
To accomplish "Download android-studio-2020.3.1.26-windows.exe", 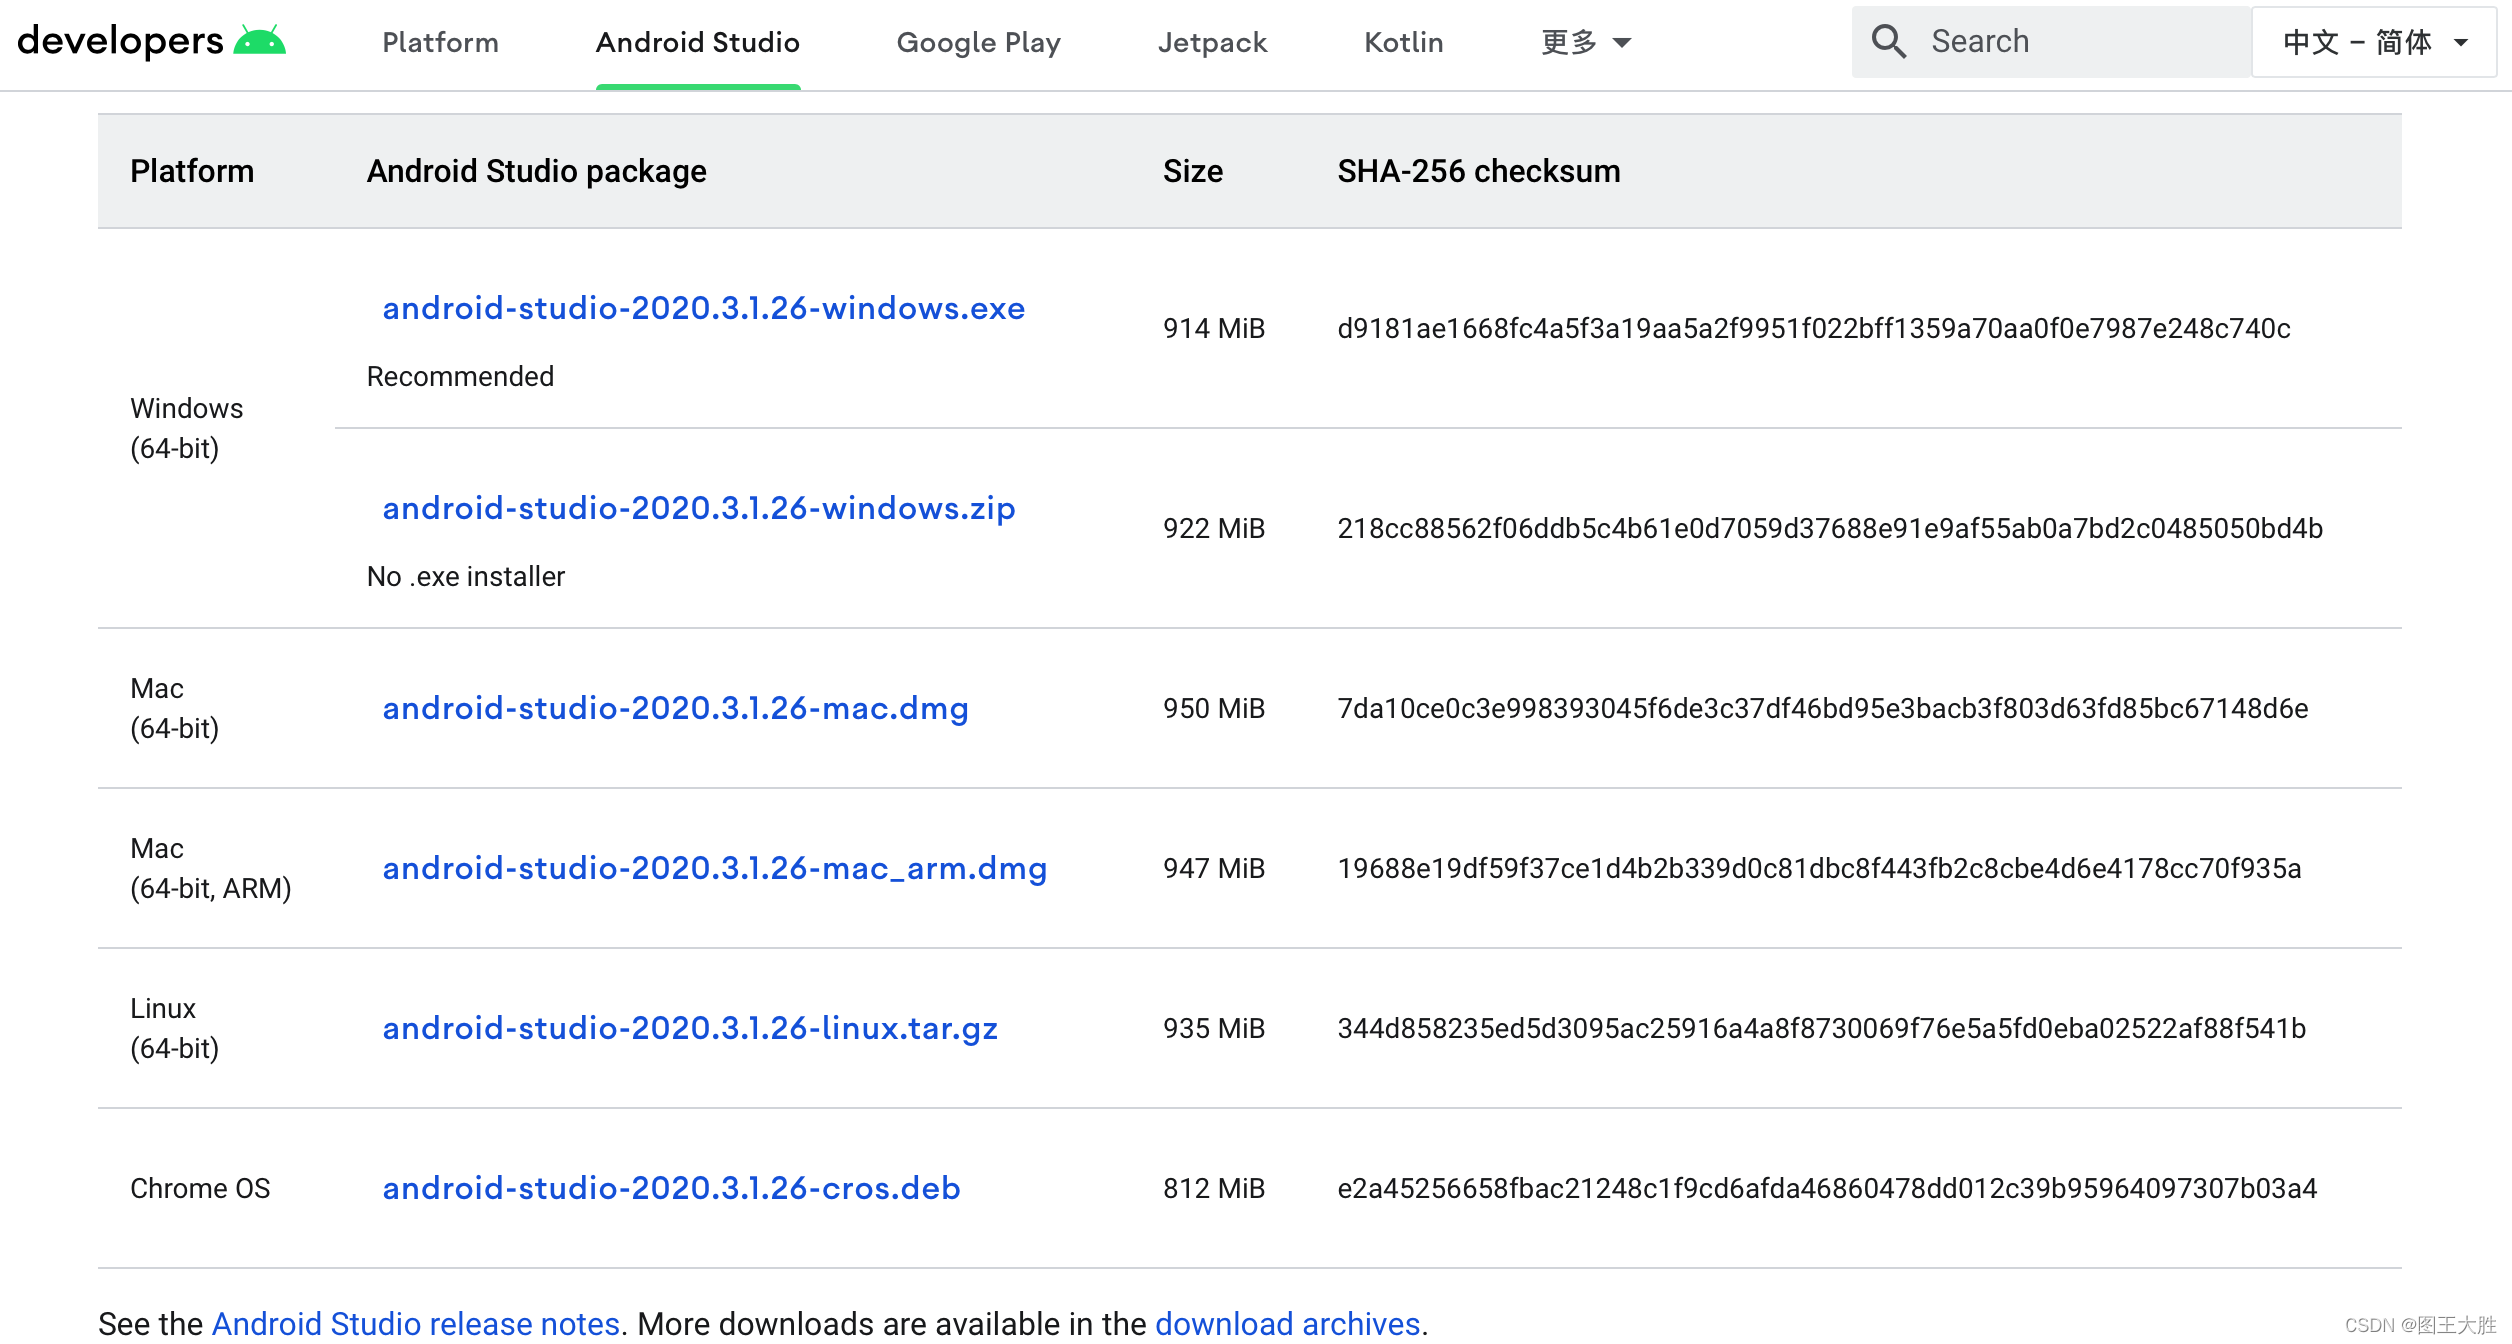I will (703, 308).
